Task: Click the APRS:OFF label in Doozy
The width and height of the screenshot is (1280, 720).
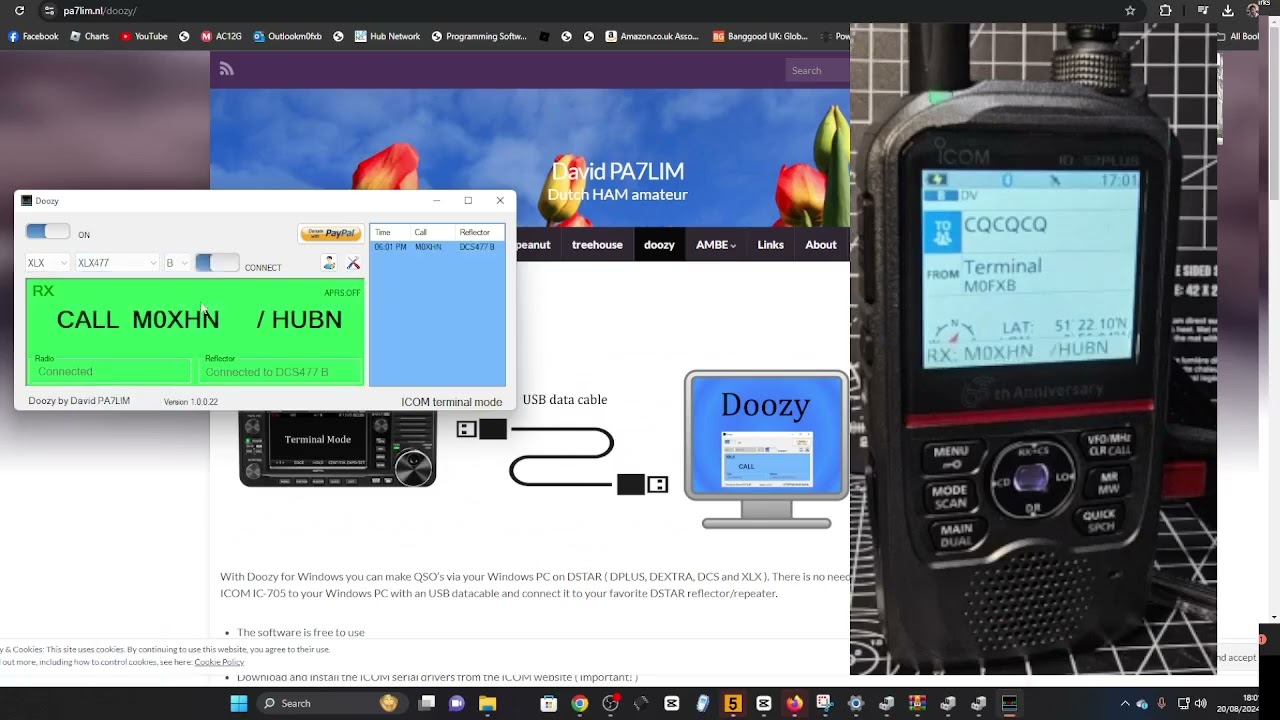Action: (x=342, y=293)
